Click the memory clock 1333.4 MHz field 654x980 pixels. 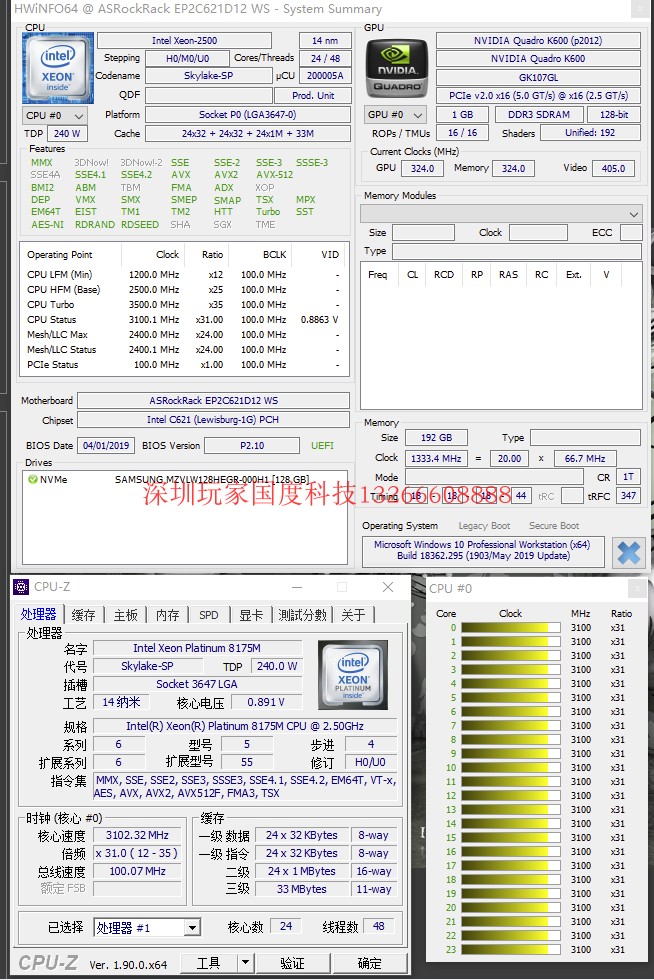pos(436,458)
